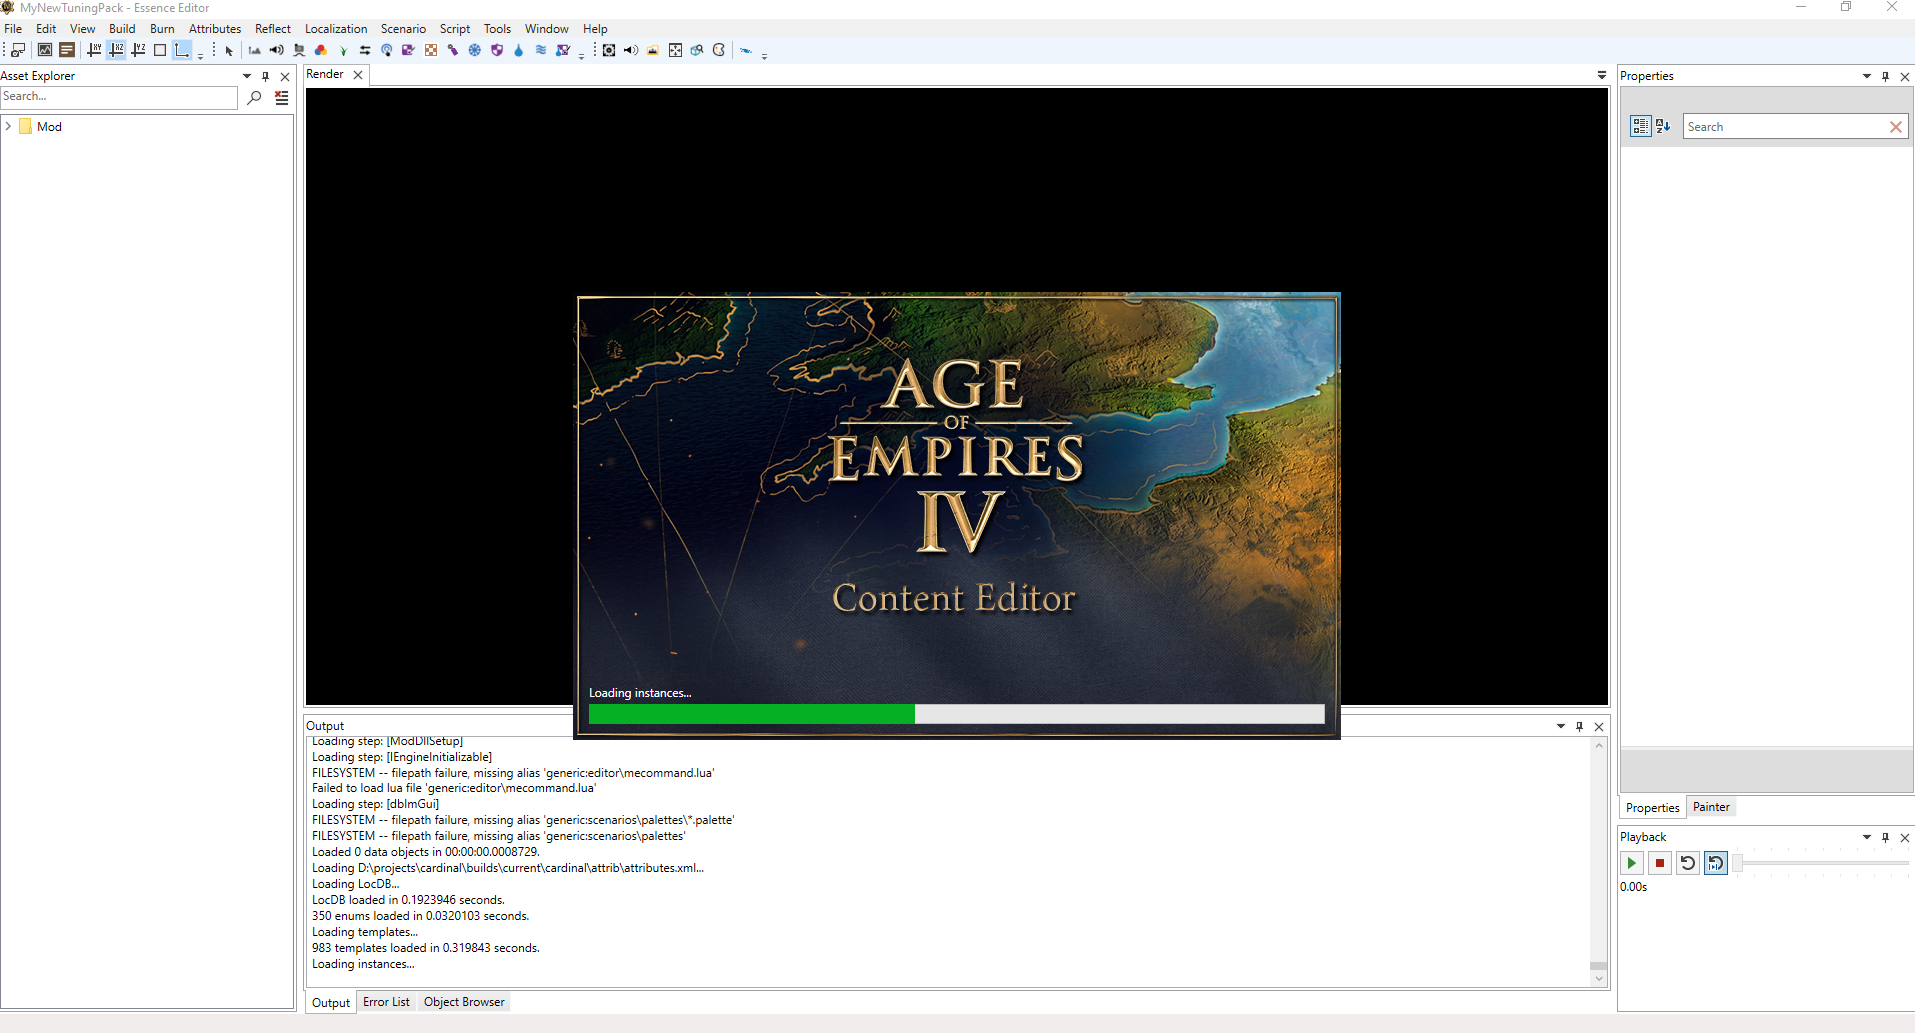This screenshot has height=1033, width=1915.
Task: Click the paint palette toolbar icon
Action: tap(719, 50)
